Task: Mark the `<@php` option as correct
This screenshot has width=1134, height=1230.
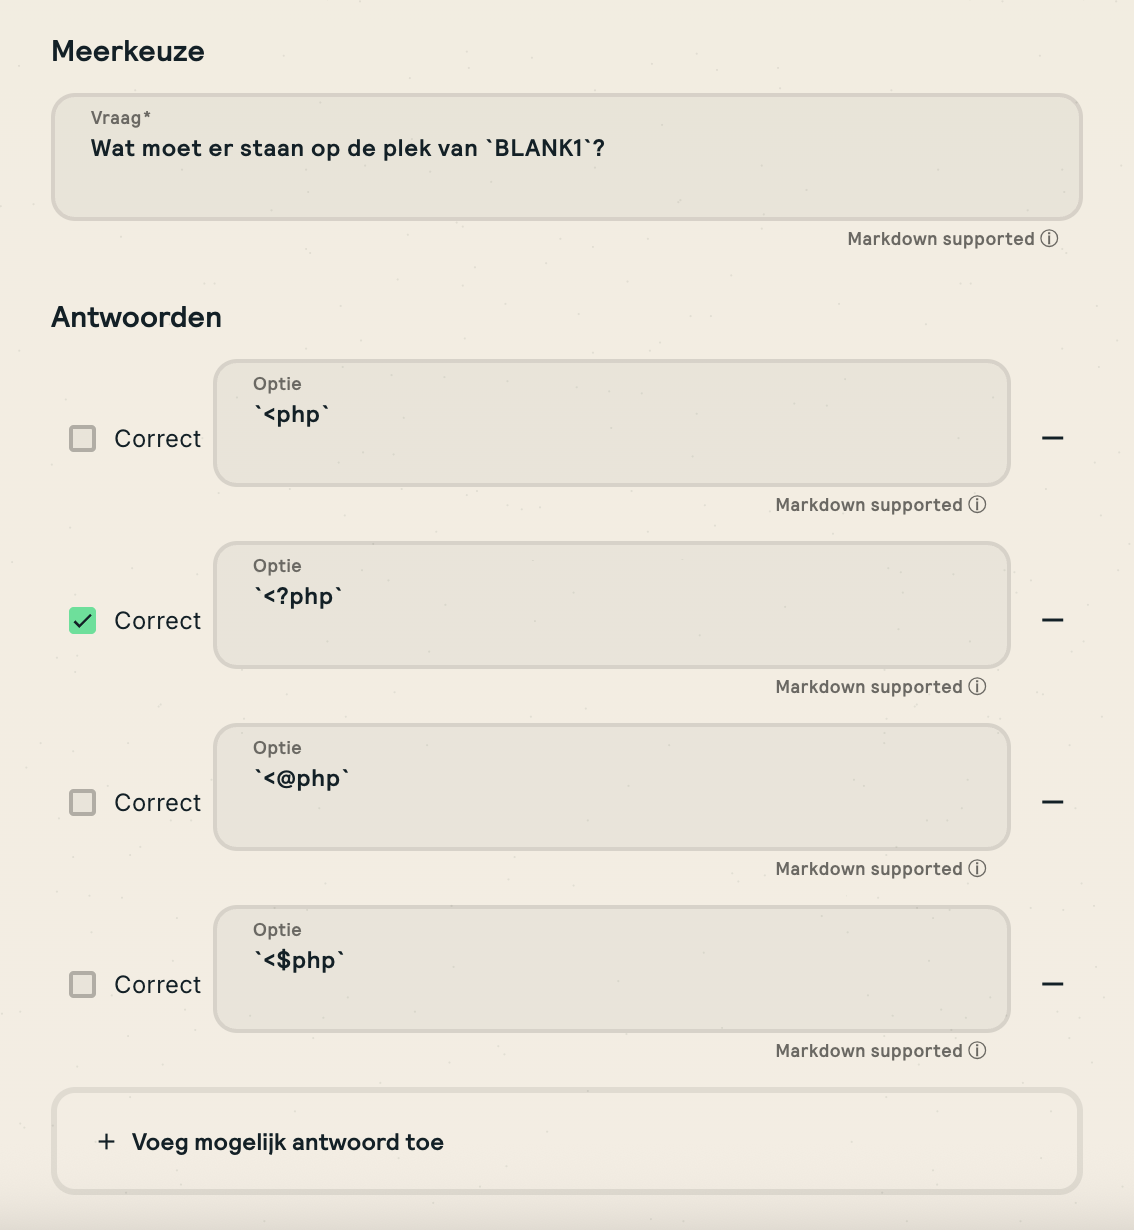Action: (83, 803)
